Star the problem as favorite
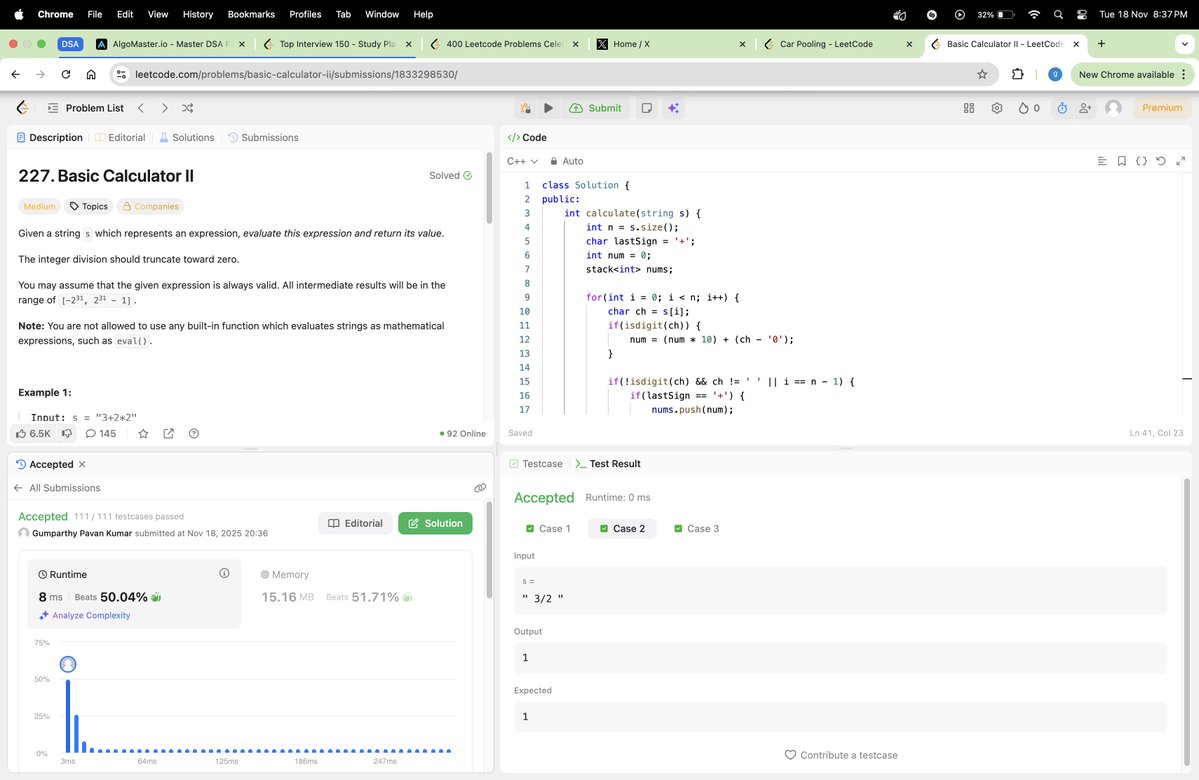The width and height of the screenshot is (1199, 780). (x=143, y=434)
